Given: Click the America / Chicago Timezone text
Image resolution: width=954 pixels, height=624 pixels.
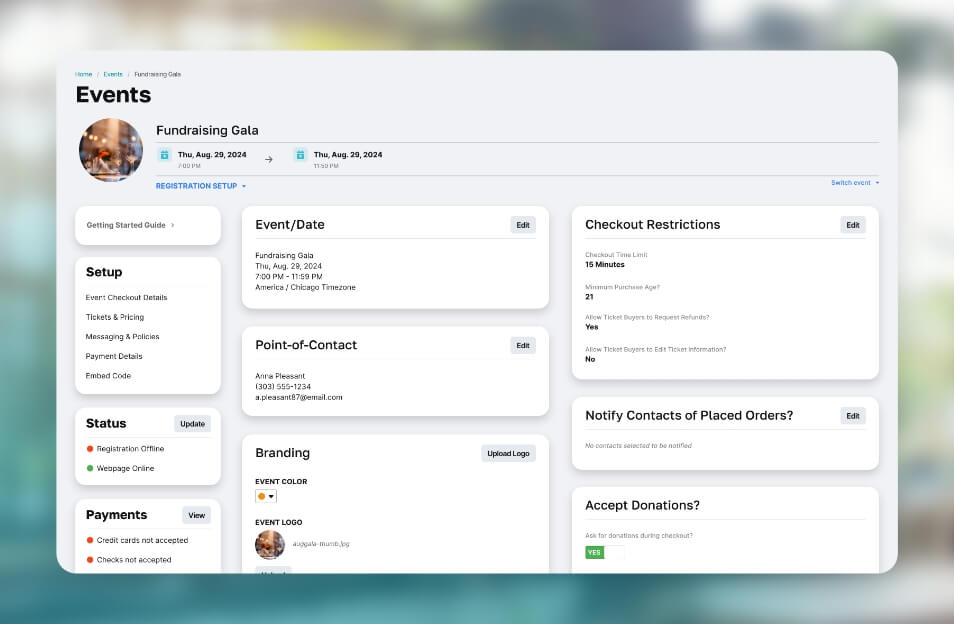Looking at the screenshot, I should tap(305, 287).
